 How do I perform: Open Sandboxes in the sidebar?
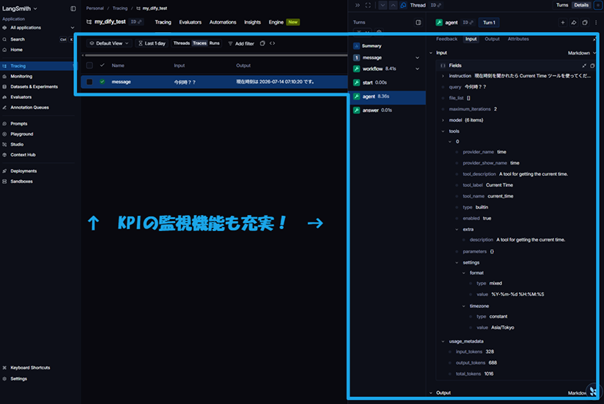pos(21,181)
